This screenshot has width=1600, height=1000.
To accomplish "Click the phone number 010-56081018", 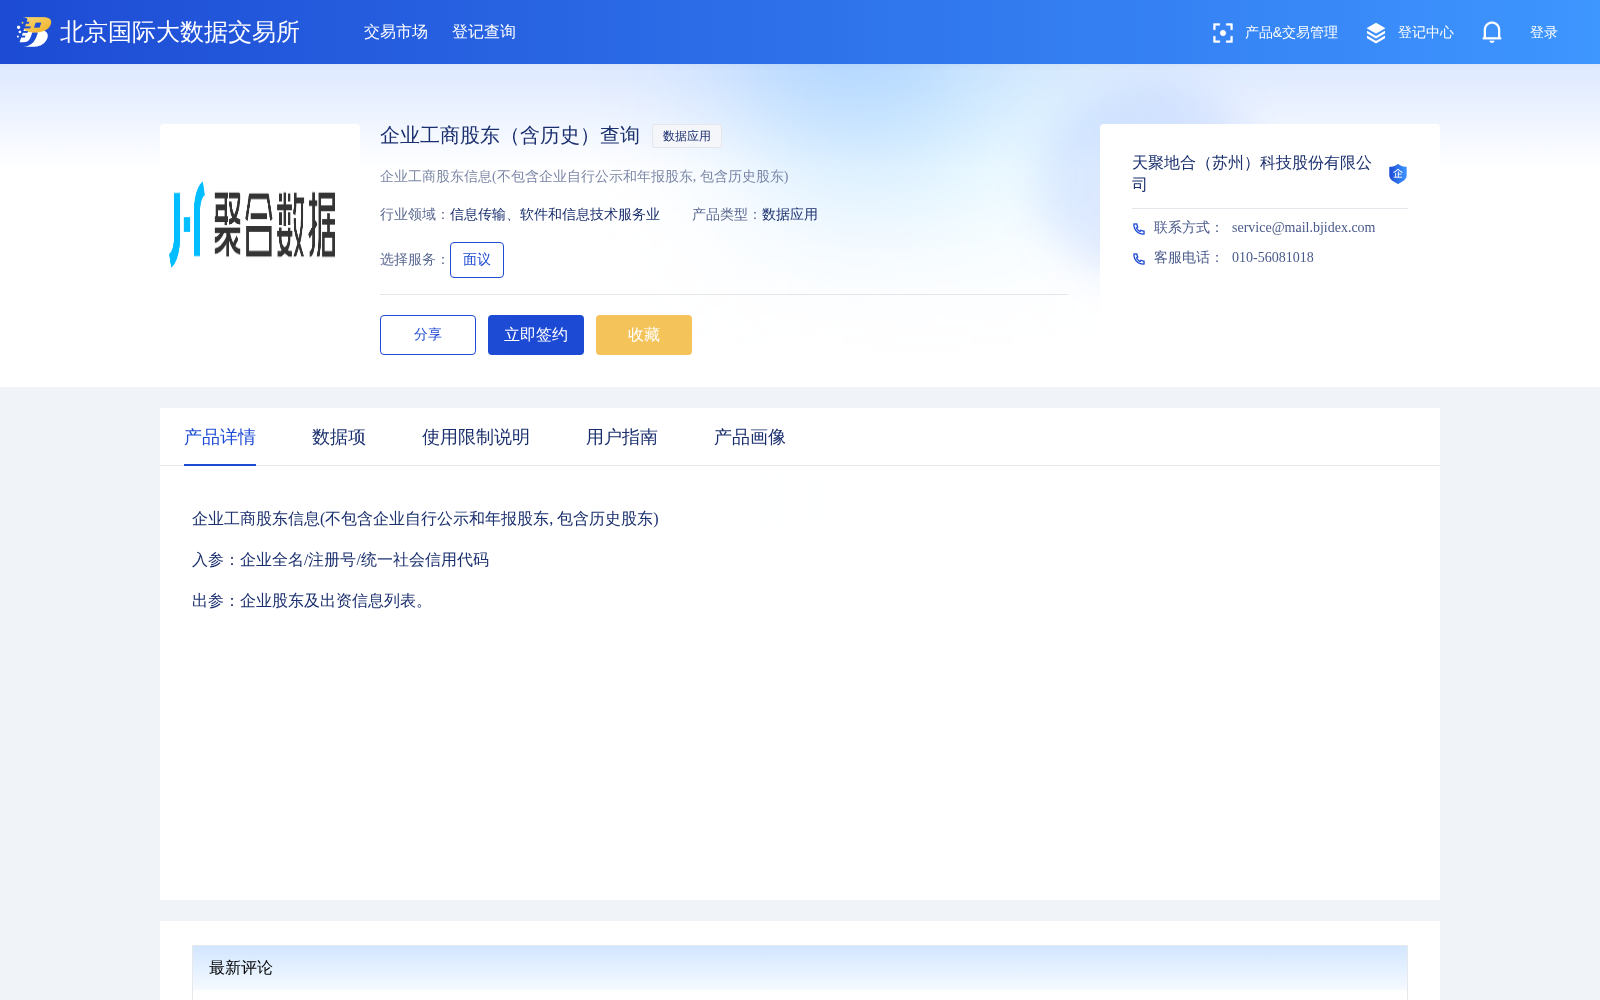I will [x=1273, y=258].
